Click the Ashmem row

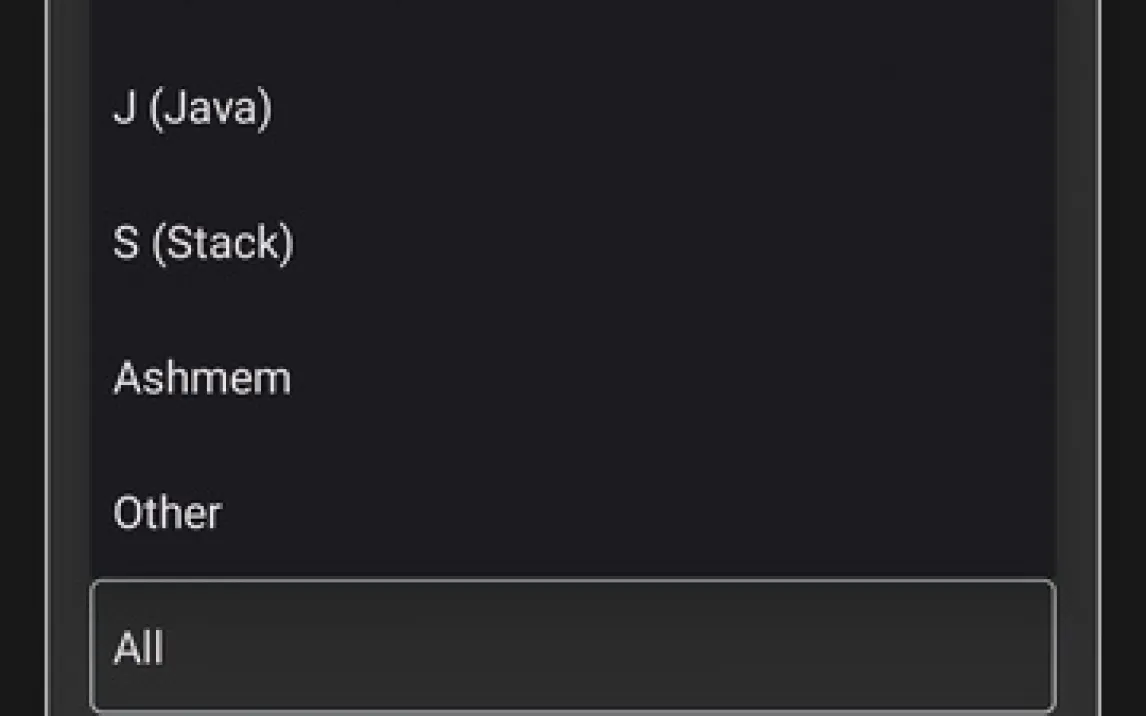pos(572,378)
